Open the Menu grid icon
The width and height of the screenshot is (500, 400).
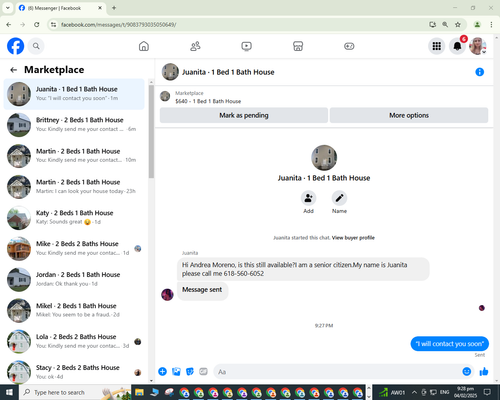point(436,46)
